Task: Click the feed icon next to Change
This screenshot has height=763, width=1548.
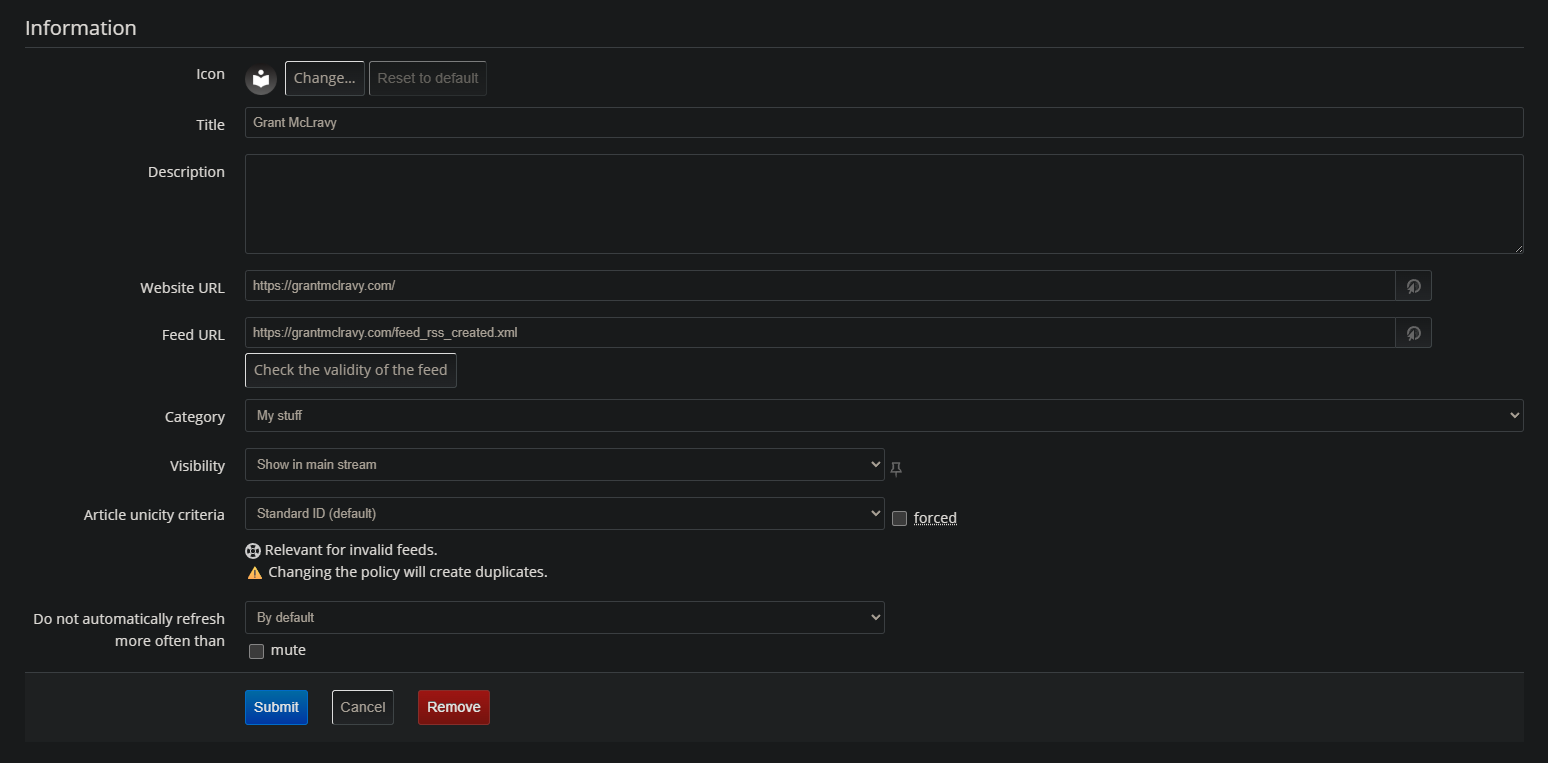Action: 261,78
